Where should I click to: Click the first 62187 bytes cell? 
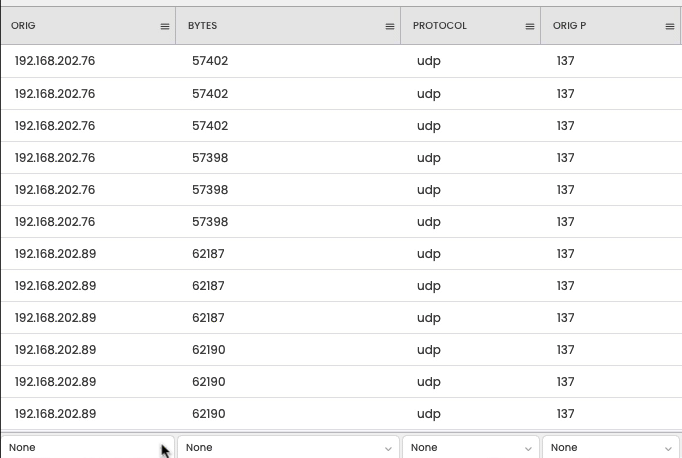(x=208, y=254)
